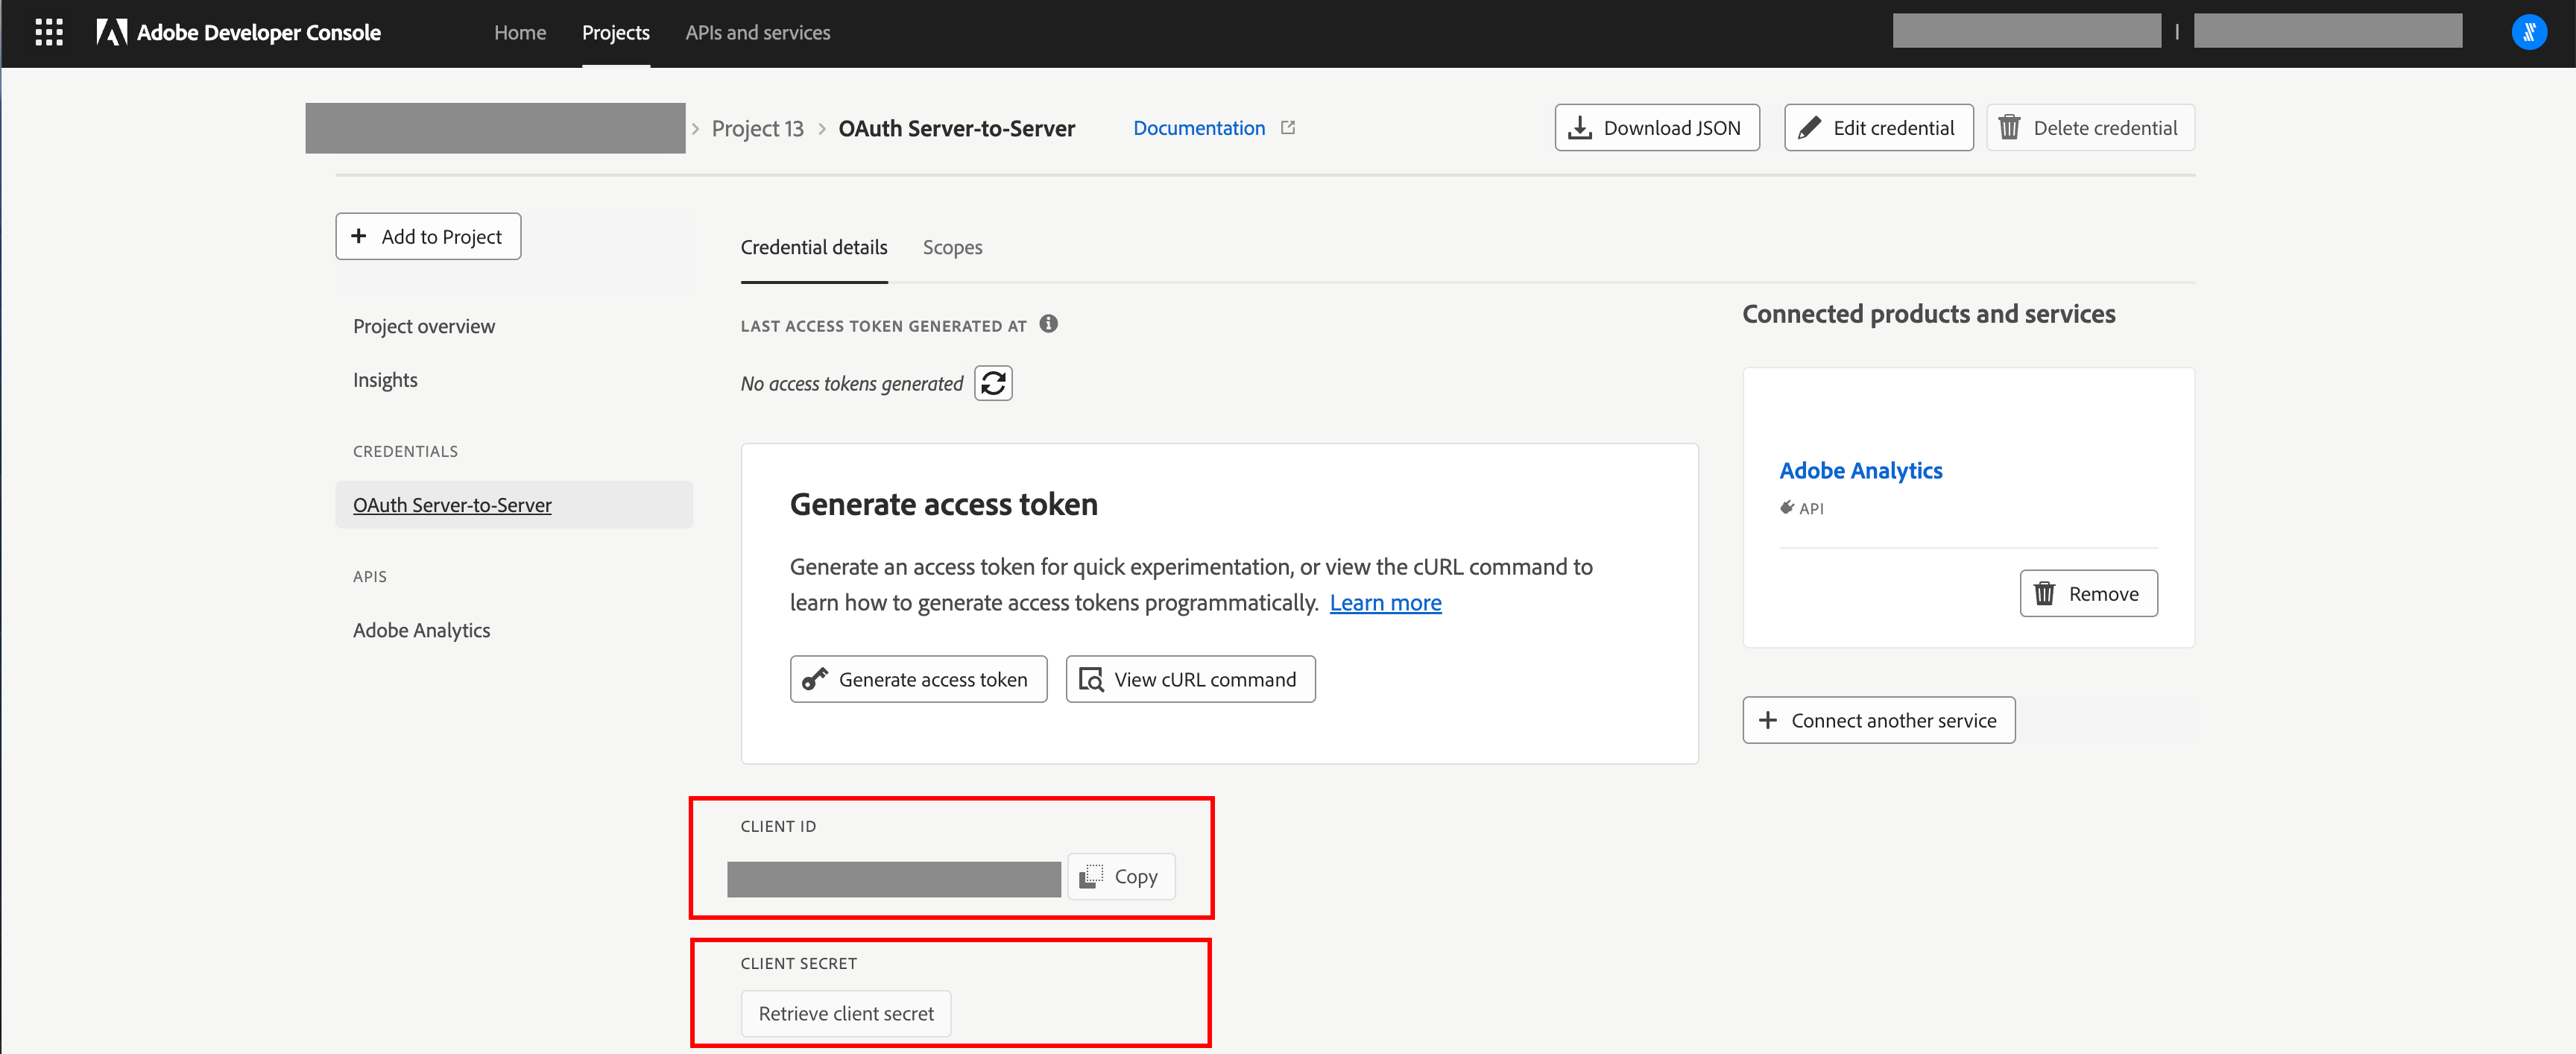The width and height of the screenshot is (2576, 1054).
Task: Remove the Adobe Analytics service
Action: click(x=2088, y=594)
